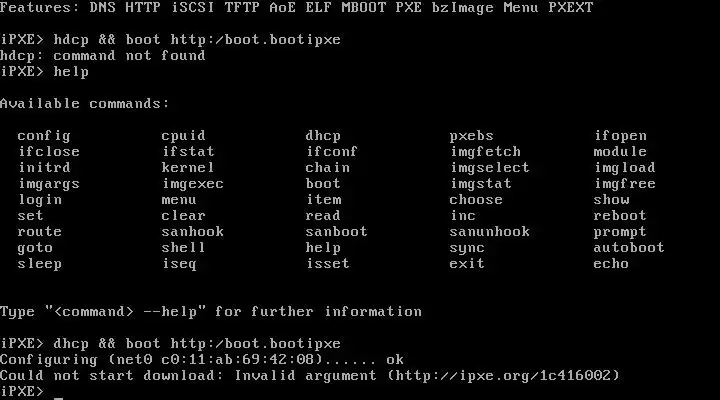Viewport: 720px width, 400px height.
Task: Click the 'kernel' command text
Action: [188, 168]
